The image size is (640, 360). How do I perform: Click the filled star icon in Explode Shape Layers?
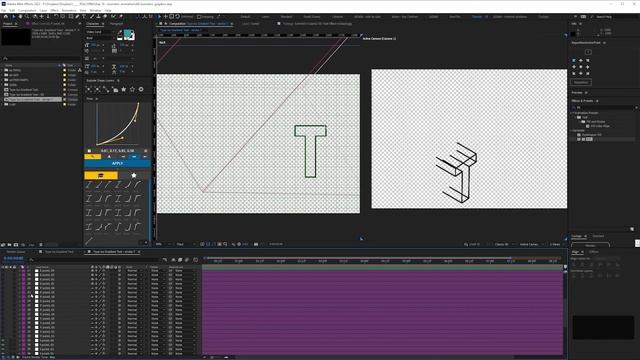point(124,89)
